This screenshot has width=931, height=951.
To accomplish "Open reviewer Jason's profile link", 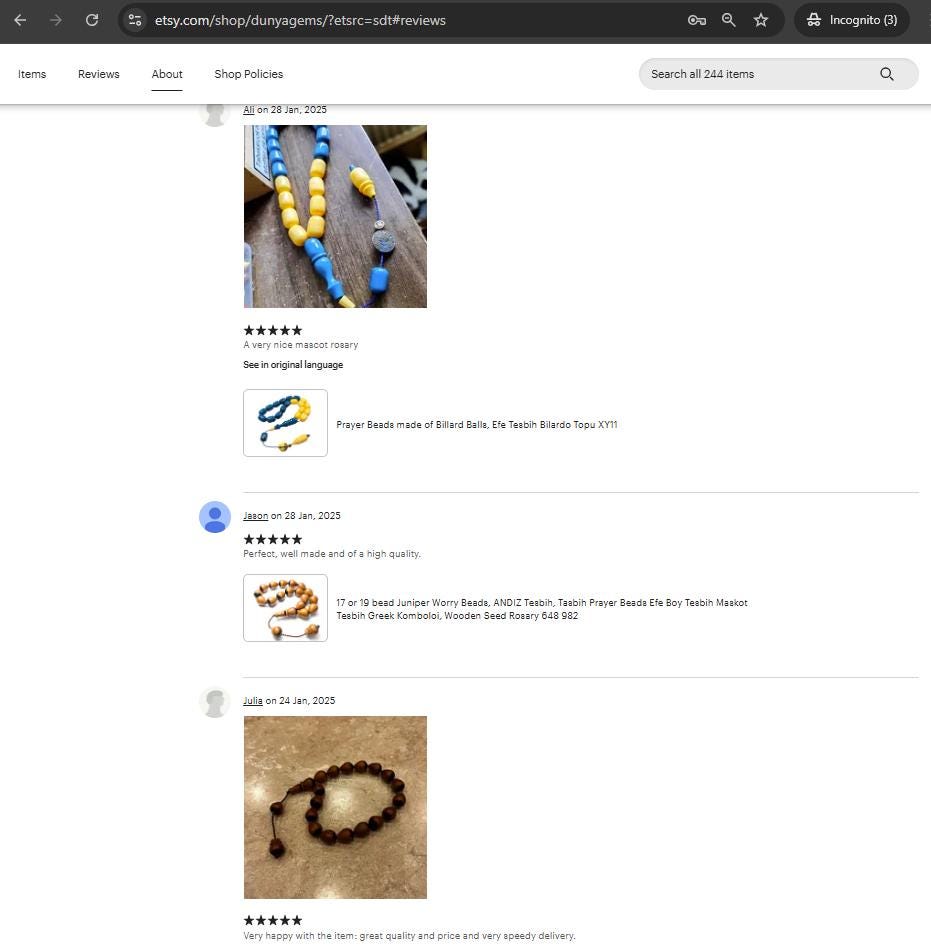I will 255,516.
